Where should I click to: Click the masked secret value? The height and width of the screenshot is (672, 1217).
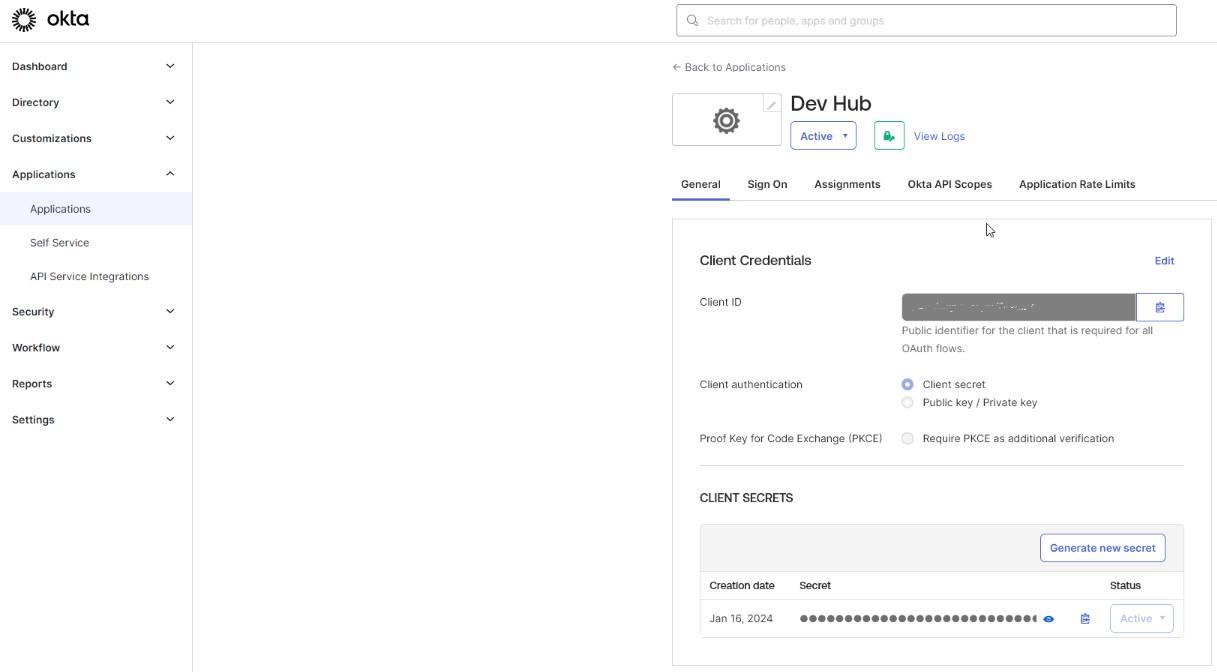[x=918, y=619]
